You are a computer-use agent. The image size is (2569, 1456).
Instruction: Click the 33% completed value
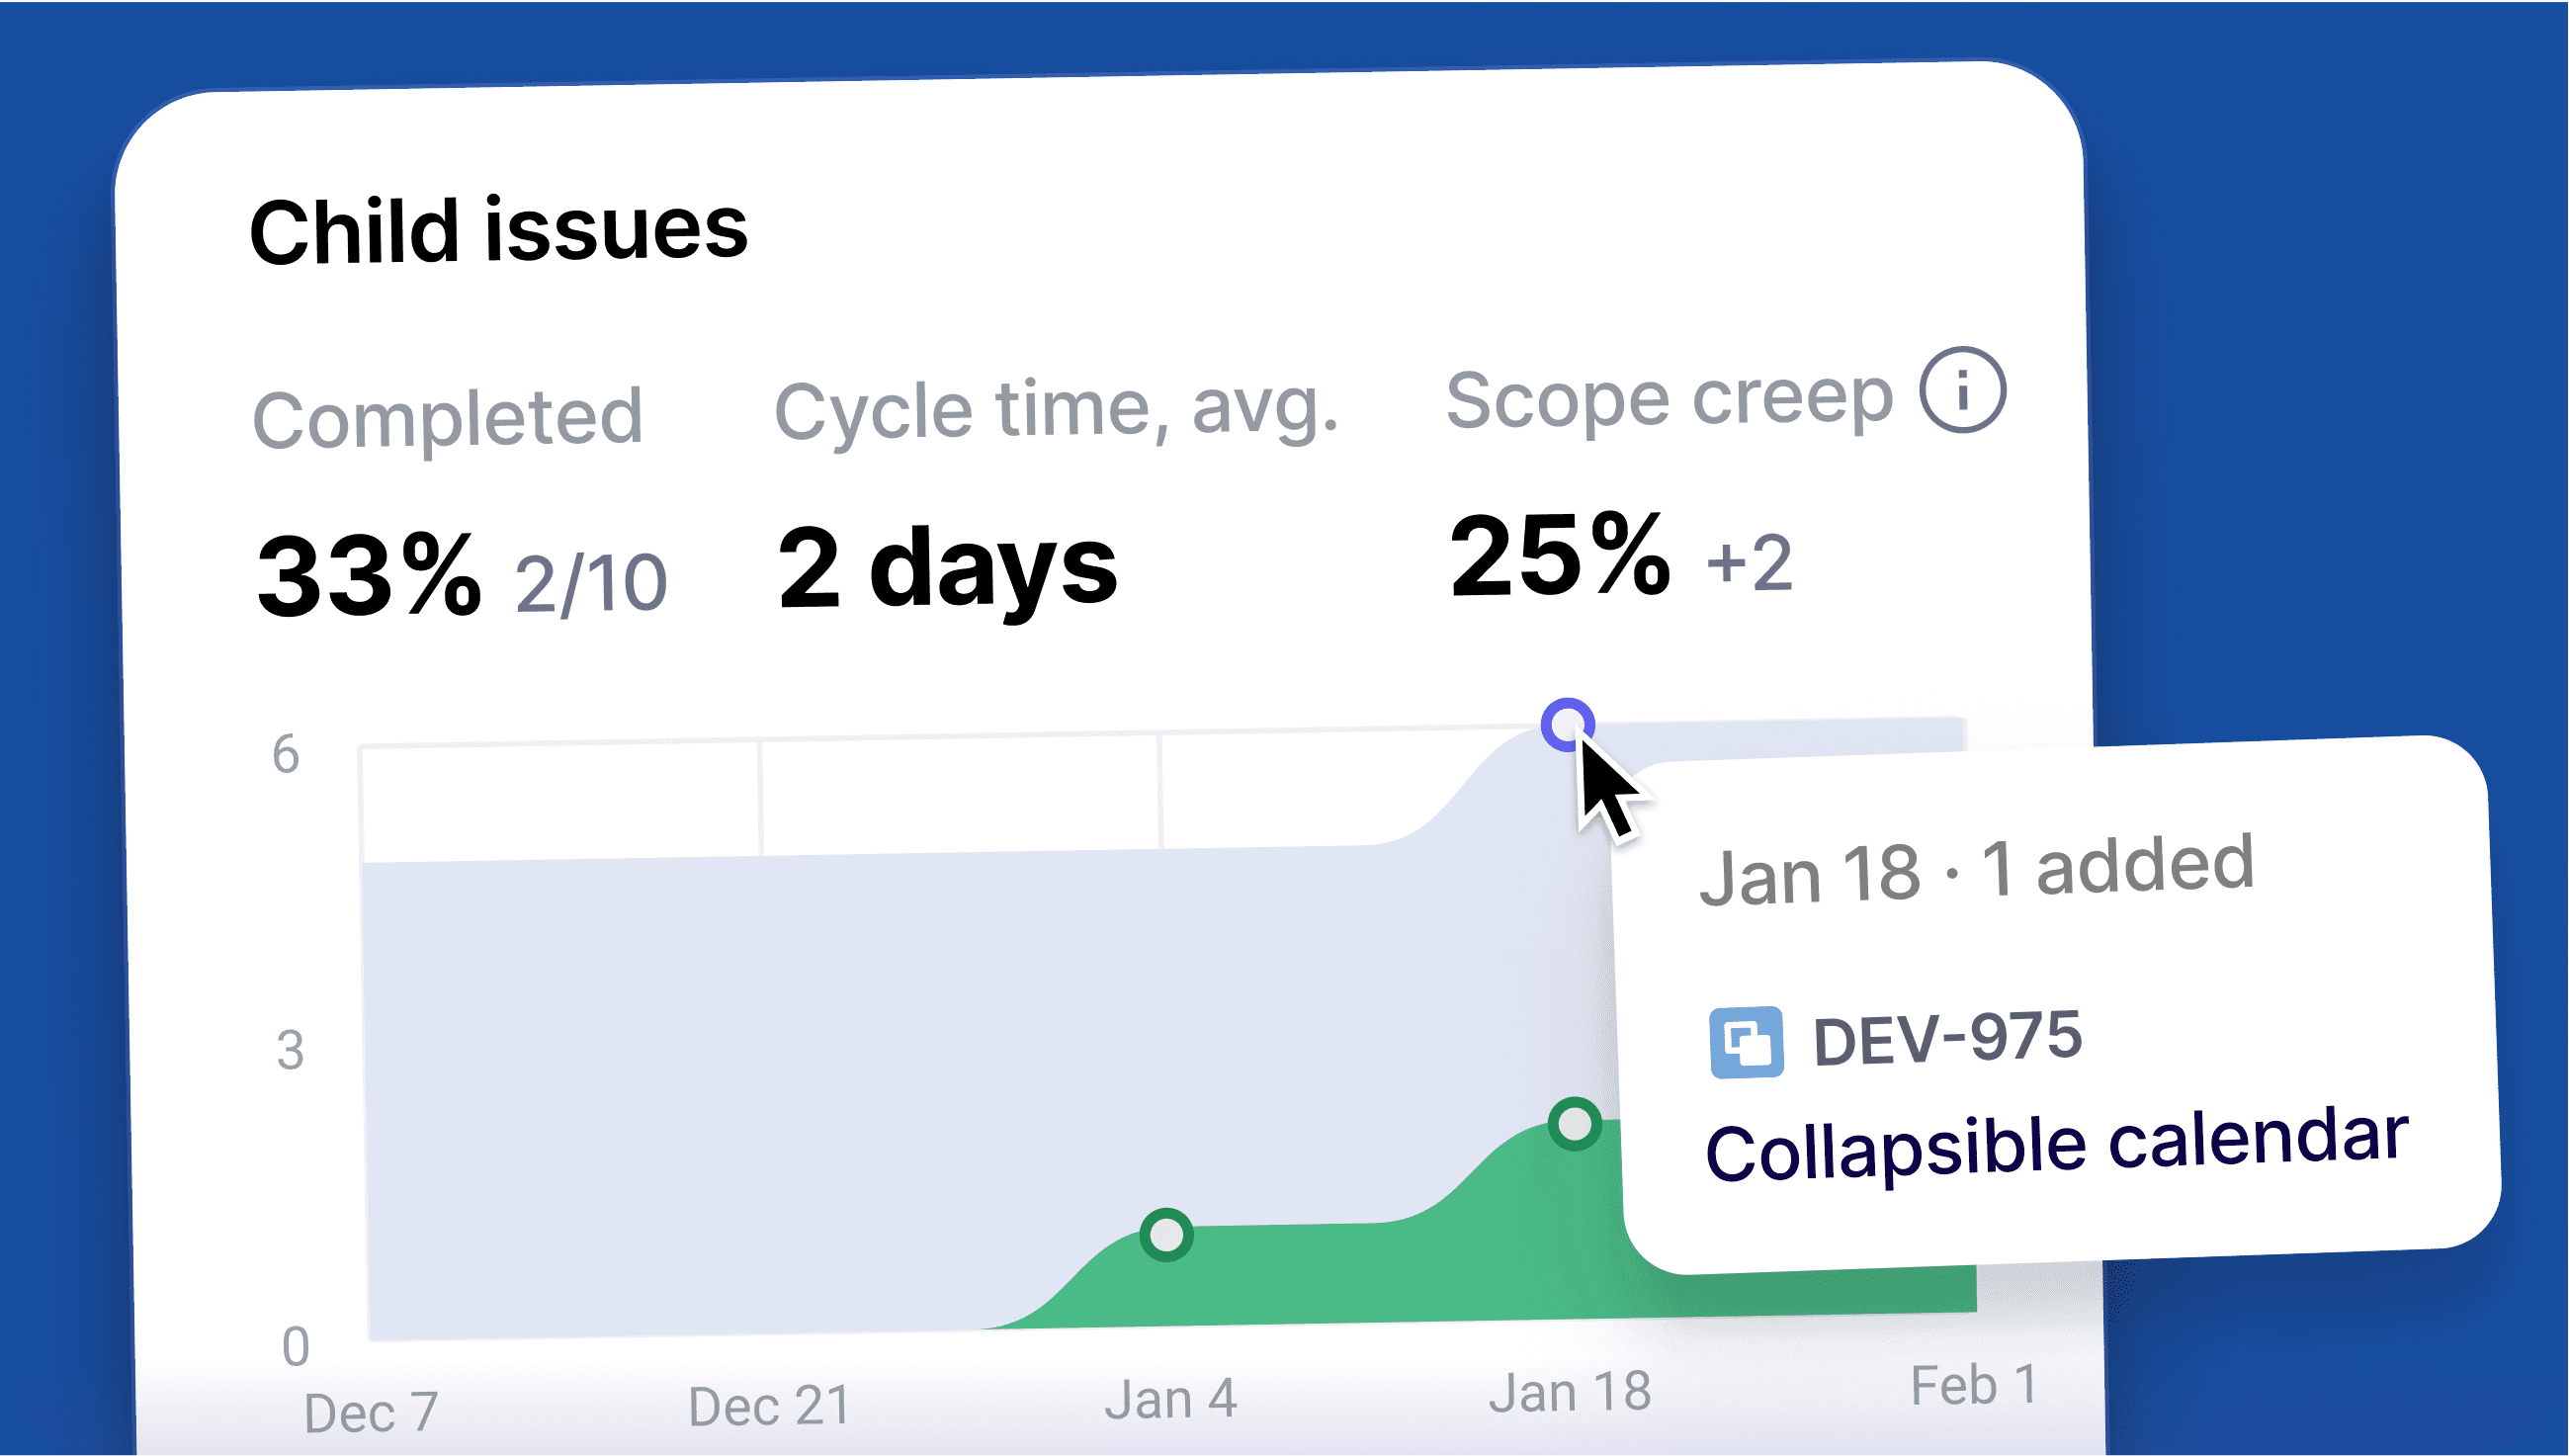pyautogui.click(x=368, y=577)
